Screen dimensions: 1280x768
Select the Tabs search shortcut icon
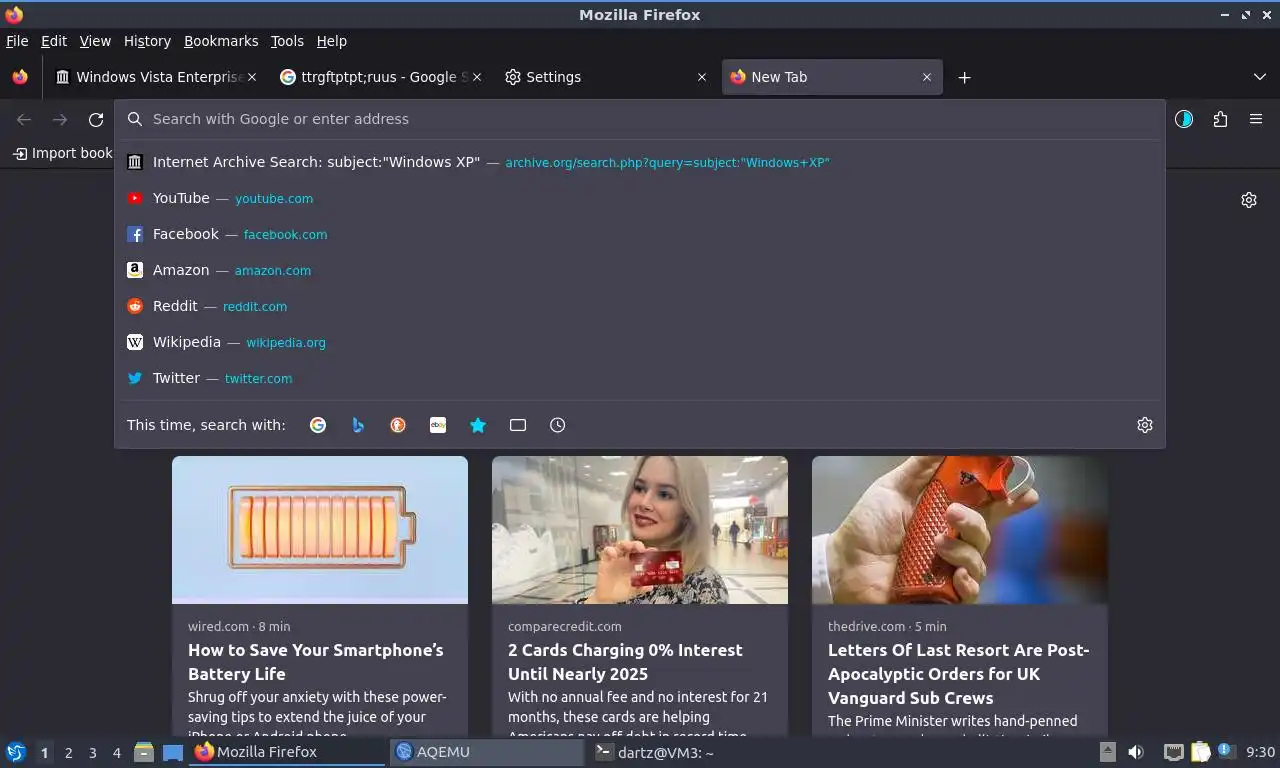coord(518,425)
